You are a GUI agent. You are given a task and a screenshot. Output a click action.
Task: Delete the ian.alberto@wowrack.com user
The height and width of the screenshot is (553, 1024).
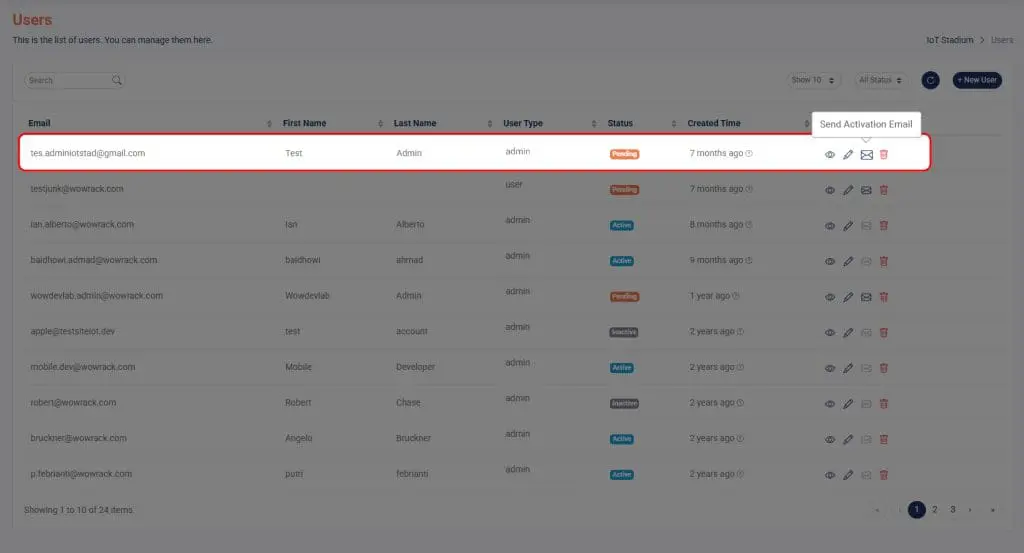(884, 226)
